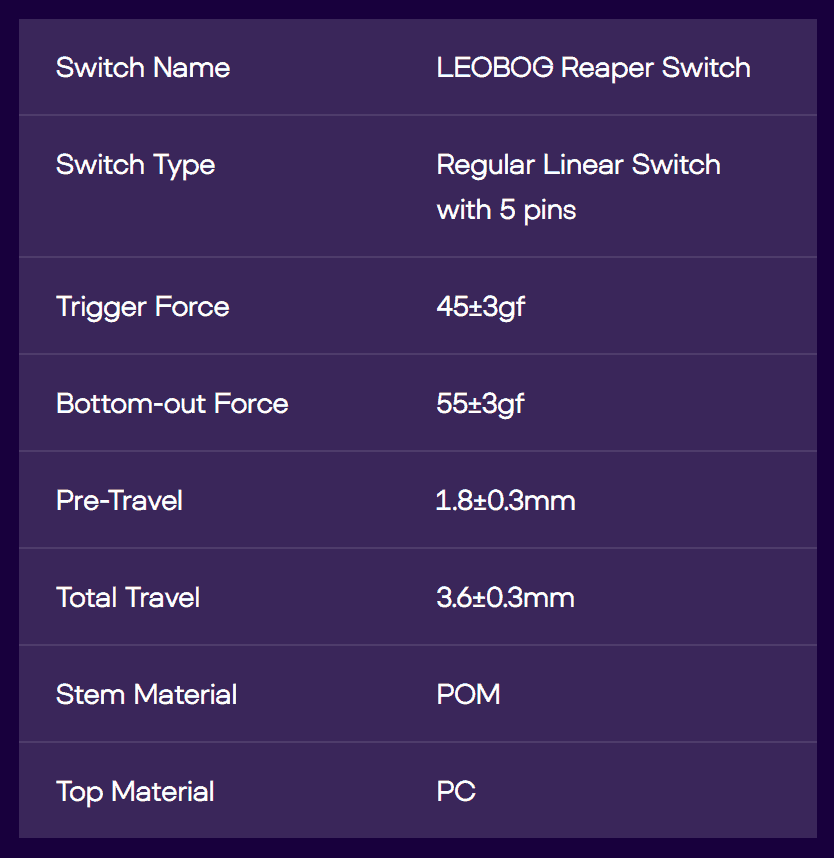Click the 45±3gf value
Image resolution: width=834 pixels, height=858 pixels.
481,307
